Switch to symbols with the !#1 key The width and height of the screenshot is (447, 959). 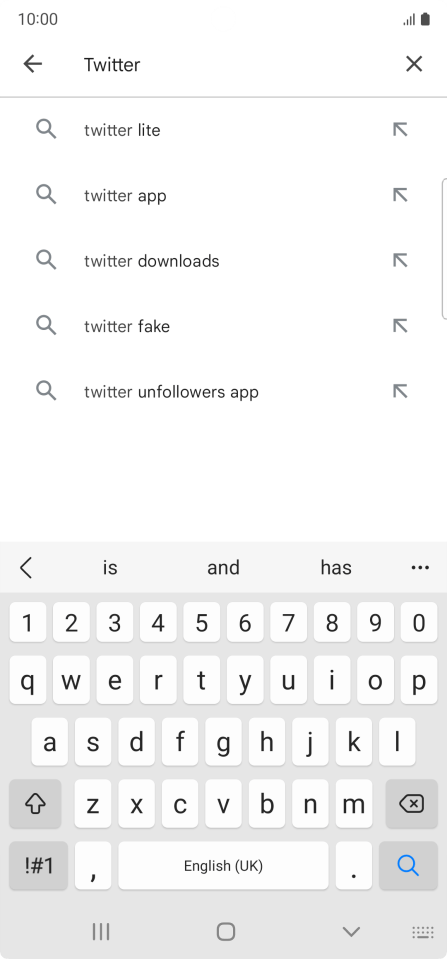39,865
